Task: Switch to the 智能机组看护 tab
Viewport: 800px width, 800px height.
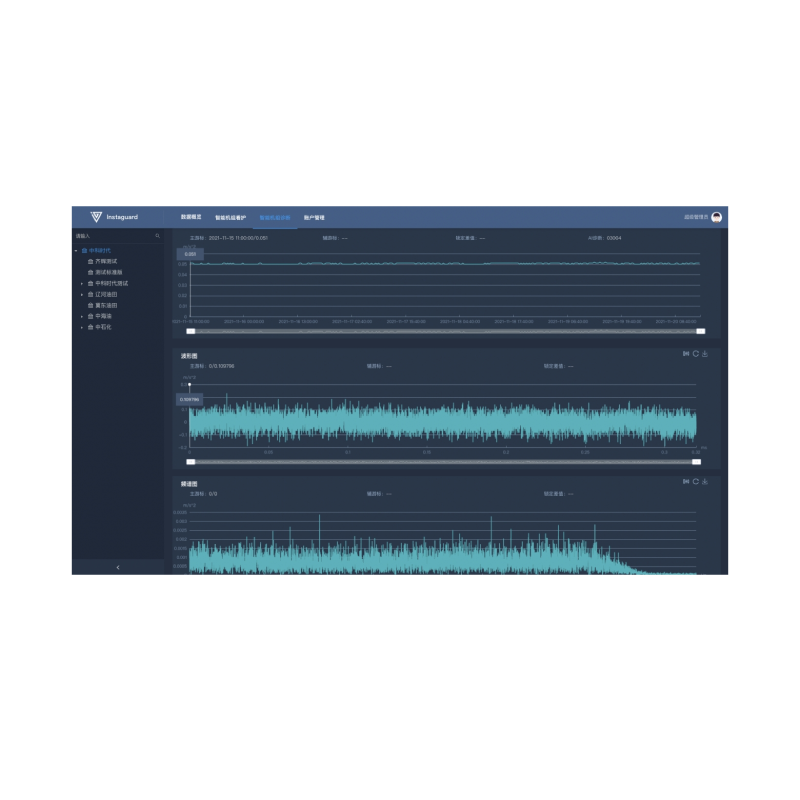Action: 230,217
